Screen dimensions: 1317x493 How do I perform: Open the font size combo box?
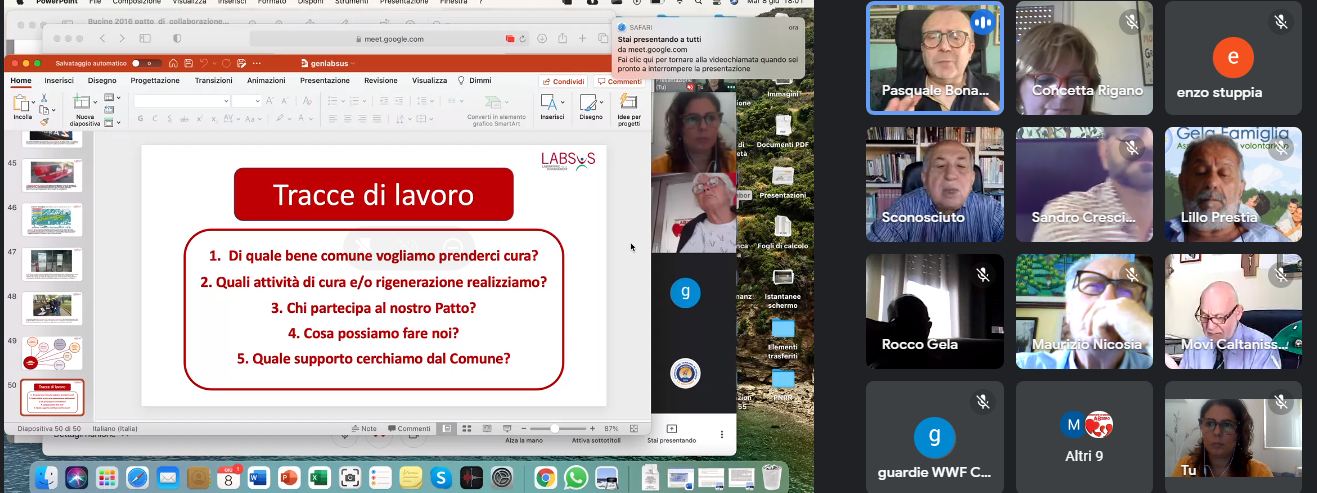(x=246, y=101)
